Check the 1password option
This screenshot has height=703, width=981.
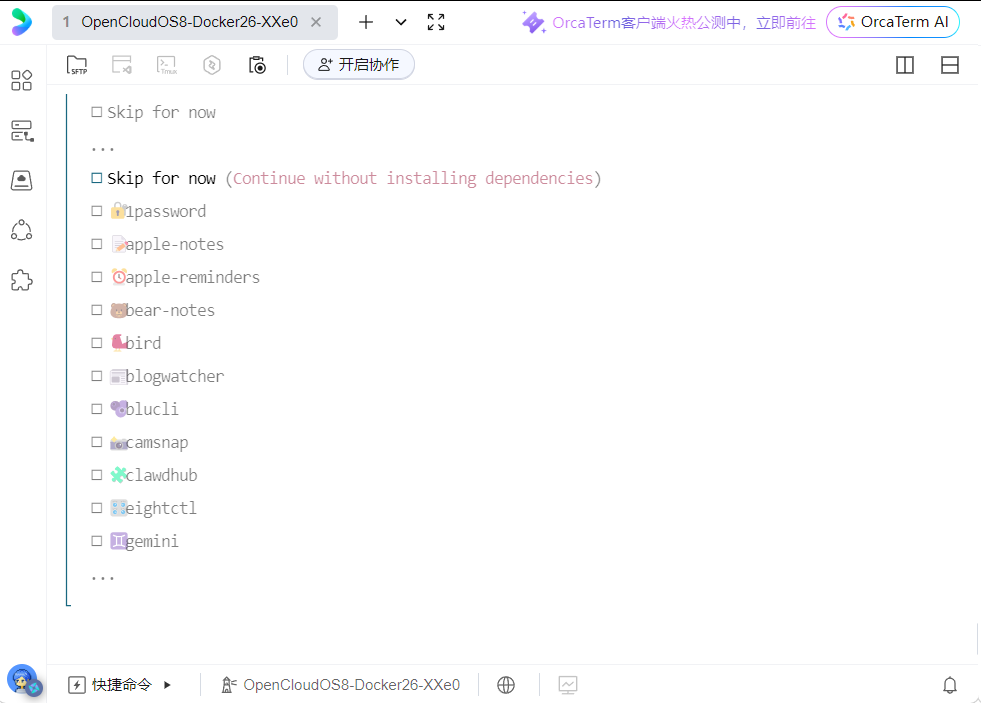[x=96, y=211]
